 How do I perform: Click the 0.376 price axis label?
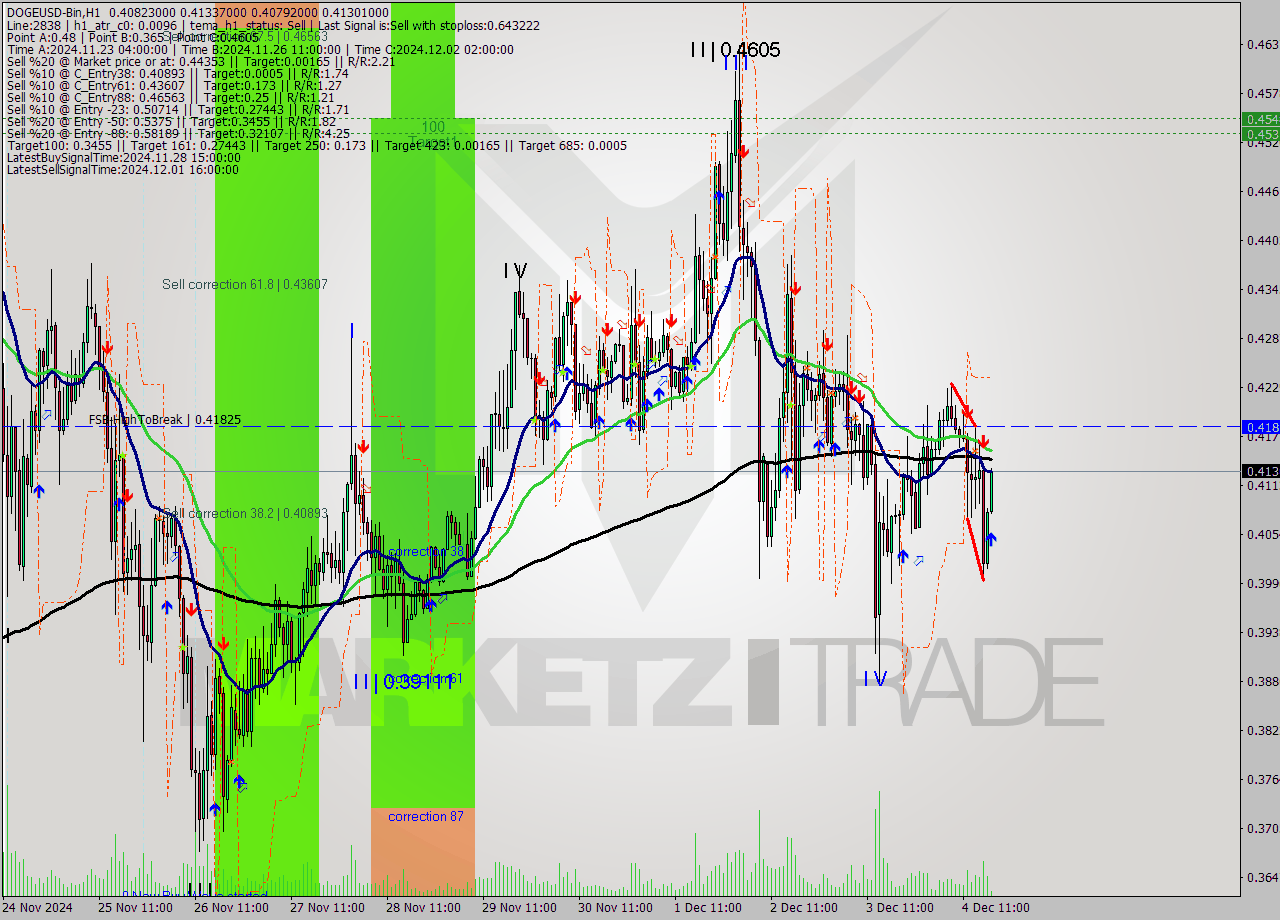[x=1262, y=779]
